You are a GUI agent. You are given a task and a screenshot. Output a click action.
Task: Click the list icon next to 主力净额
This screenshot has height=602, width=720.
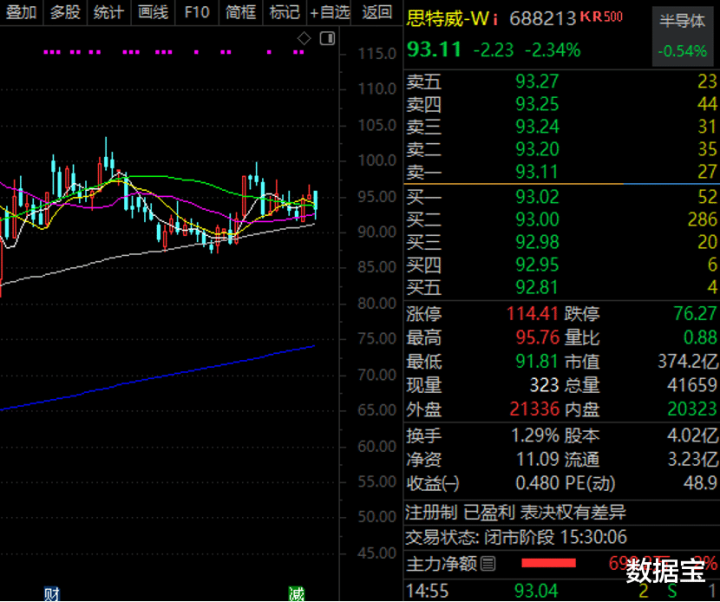pos(488,563)
